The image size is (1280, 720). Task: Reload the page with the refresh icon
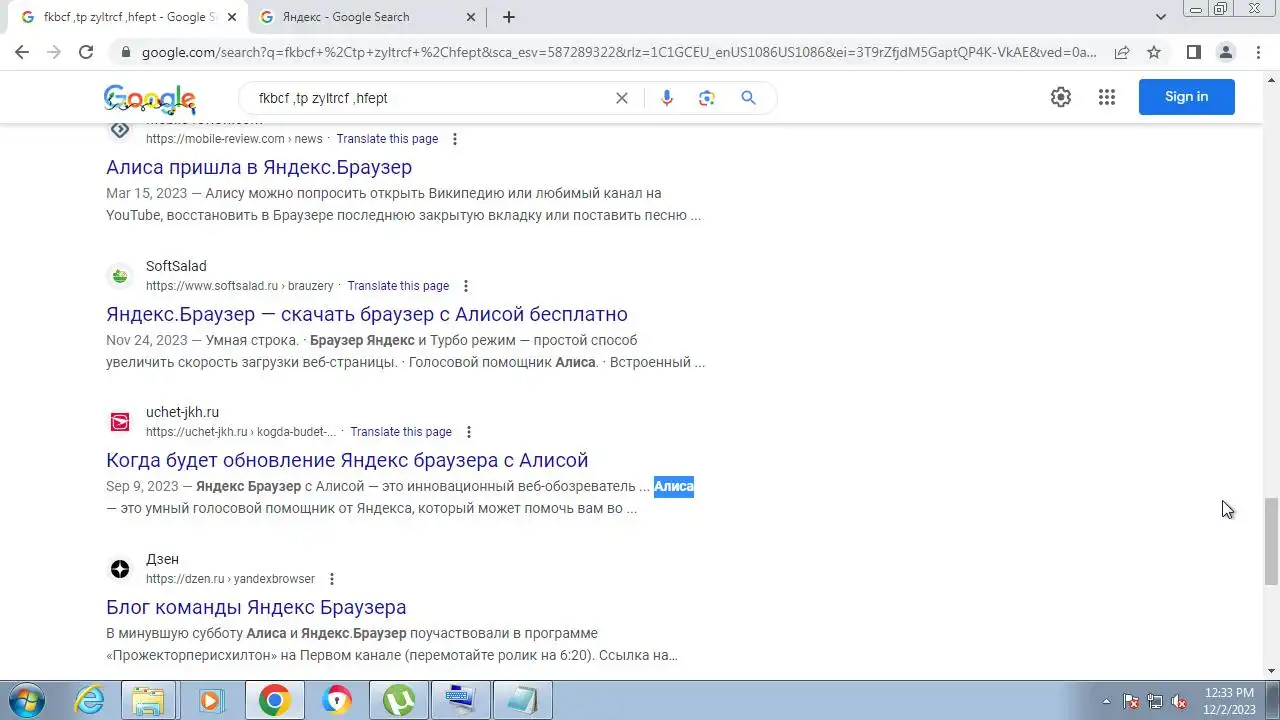[86, 52]
